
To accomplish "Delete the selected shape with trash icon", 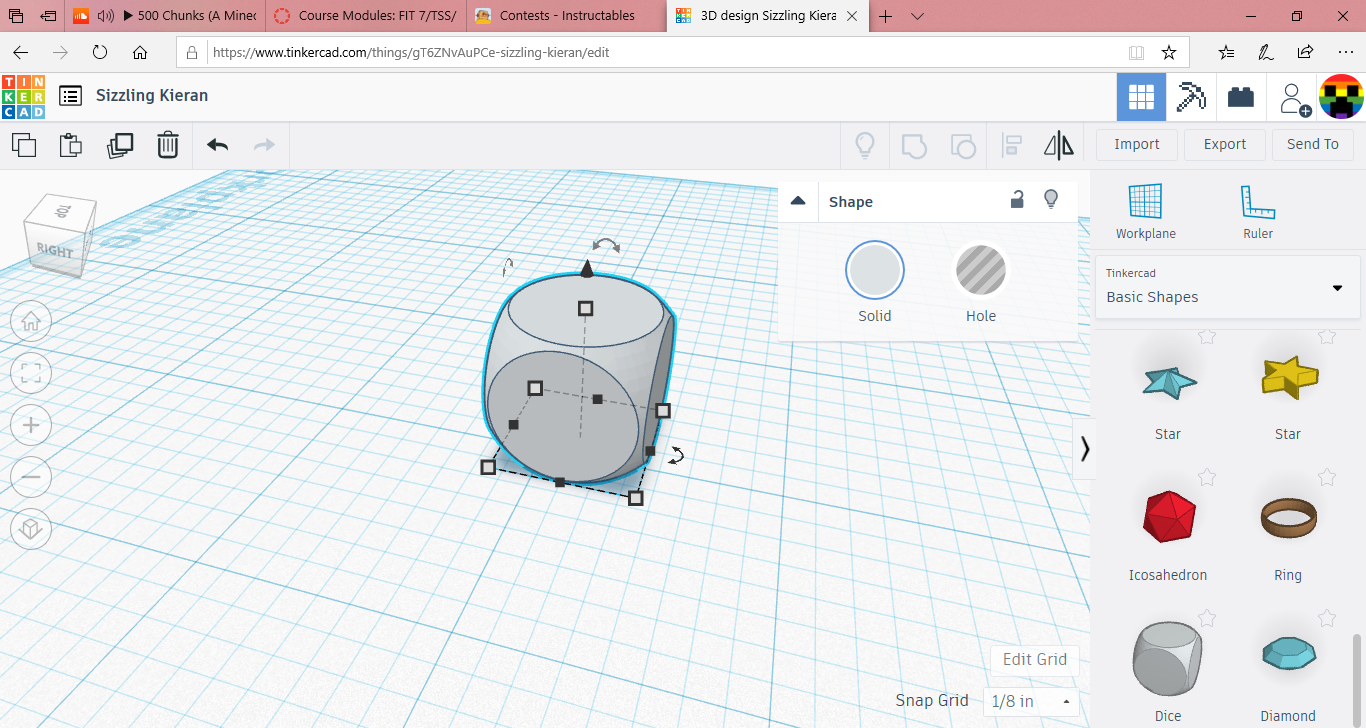I will pyautogui.click(x=167, y=145).
